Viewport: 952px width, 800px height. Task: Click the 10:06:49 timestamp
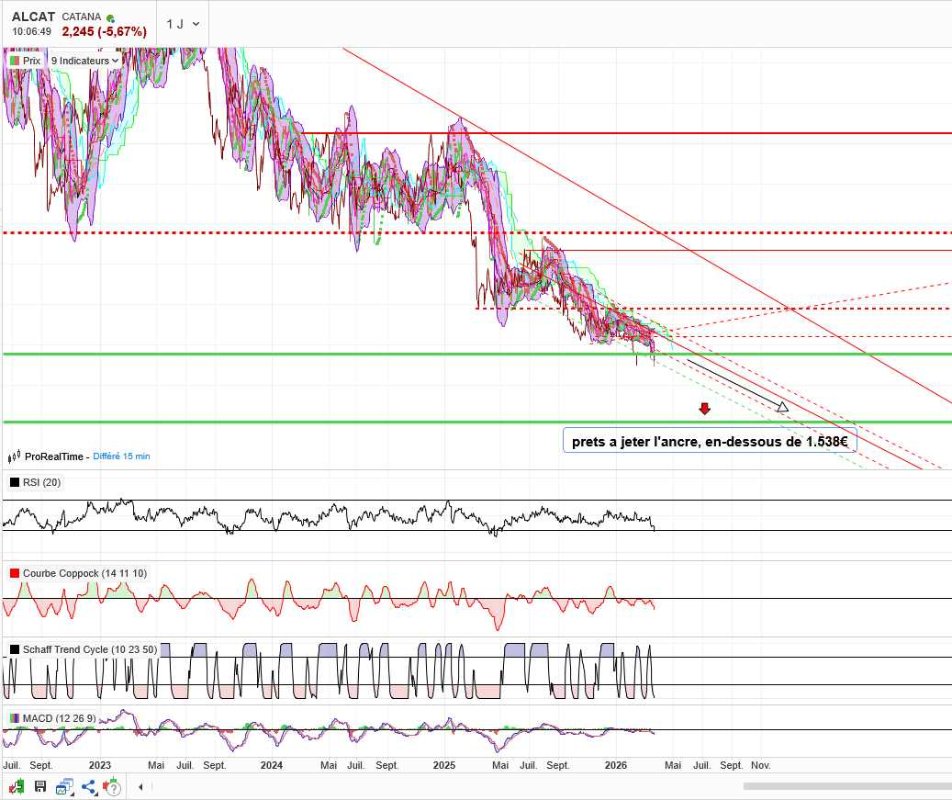click(x=32, y=32)
